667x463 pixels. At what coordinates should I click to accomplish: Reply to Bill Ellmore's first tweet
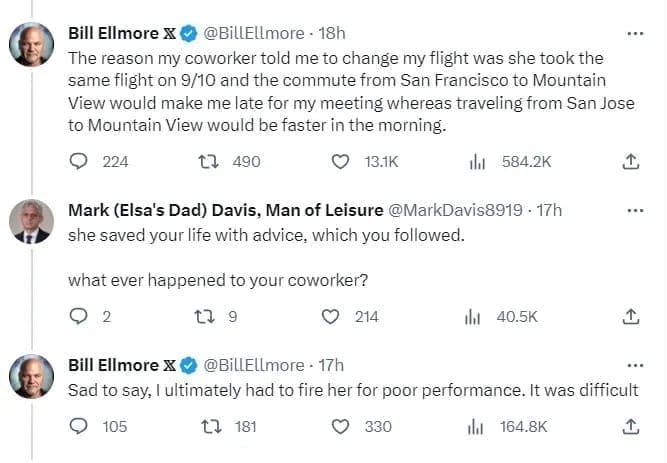pyautogui.click(x=79, y=161)
